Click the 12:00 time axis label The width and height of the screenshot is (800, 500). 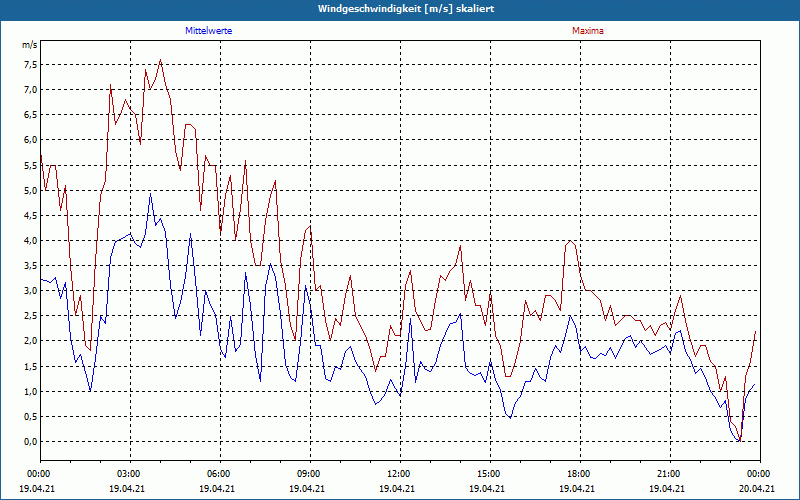pos(397,474)
